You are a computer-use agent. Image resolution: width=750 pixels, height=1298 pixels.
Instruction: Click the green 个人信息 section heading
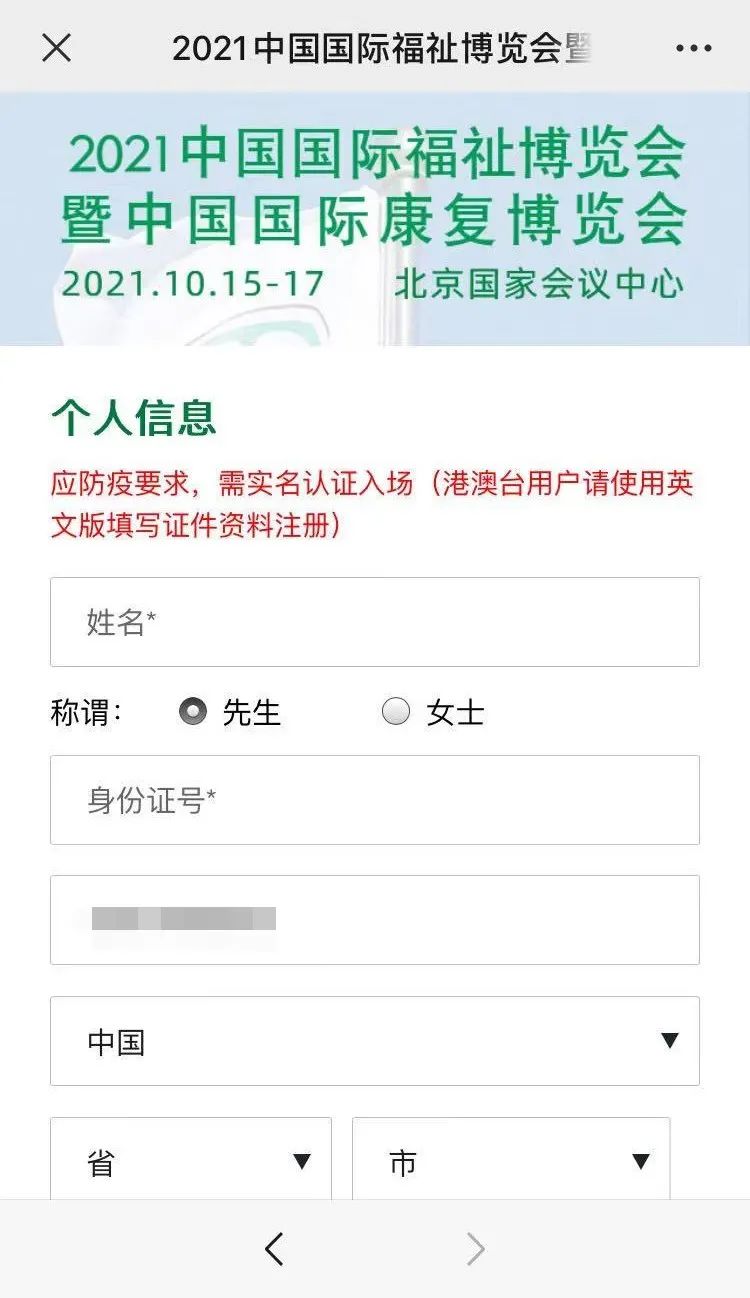point(134,418)
